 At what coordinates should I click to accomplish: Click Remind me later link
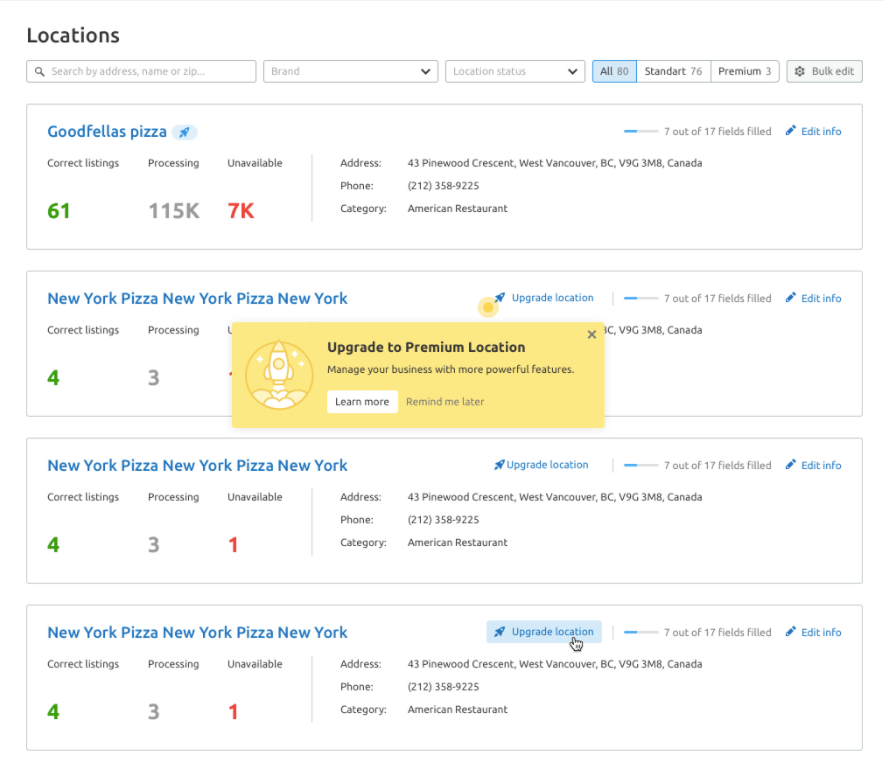tap(444, 401)
